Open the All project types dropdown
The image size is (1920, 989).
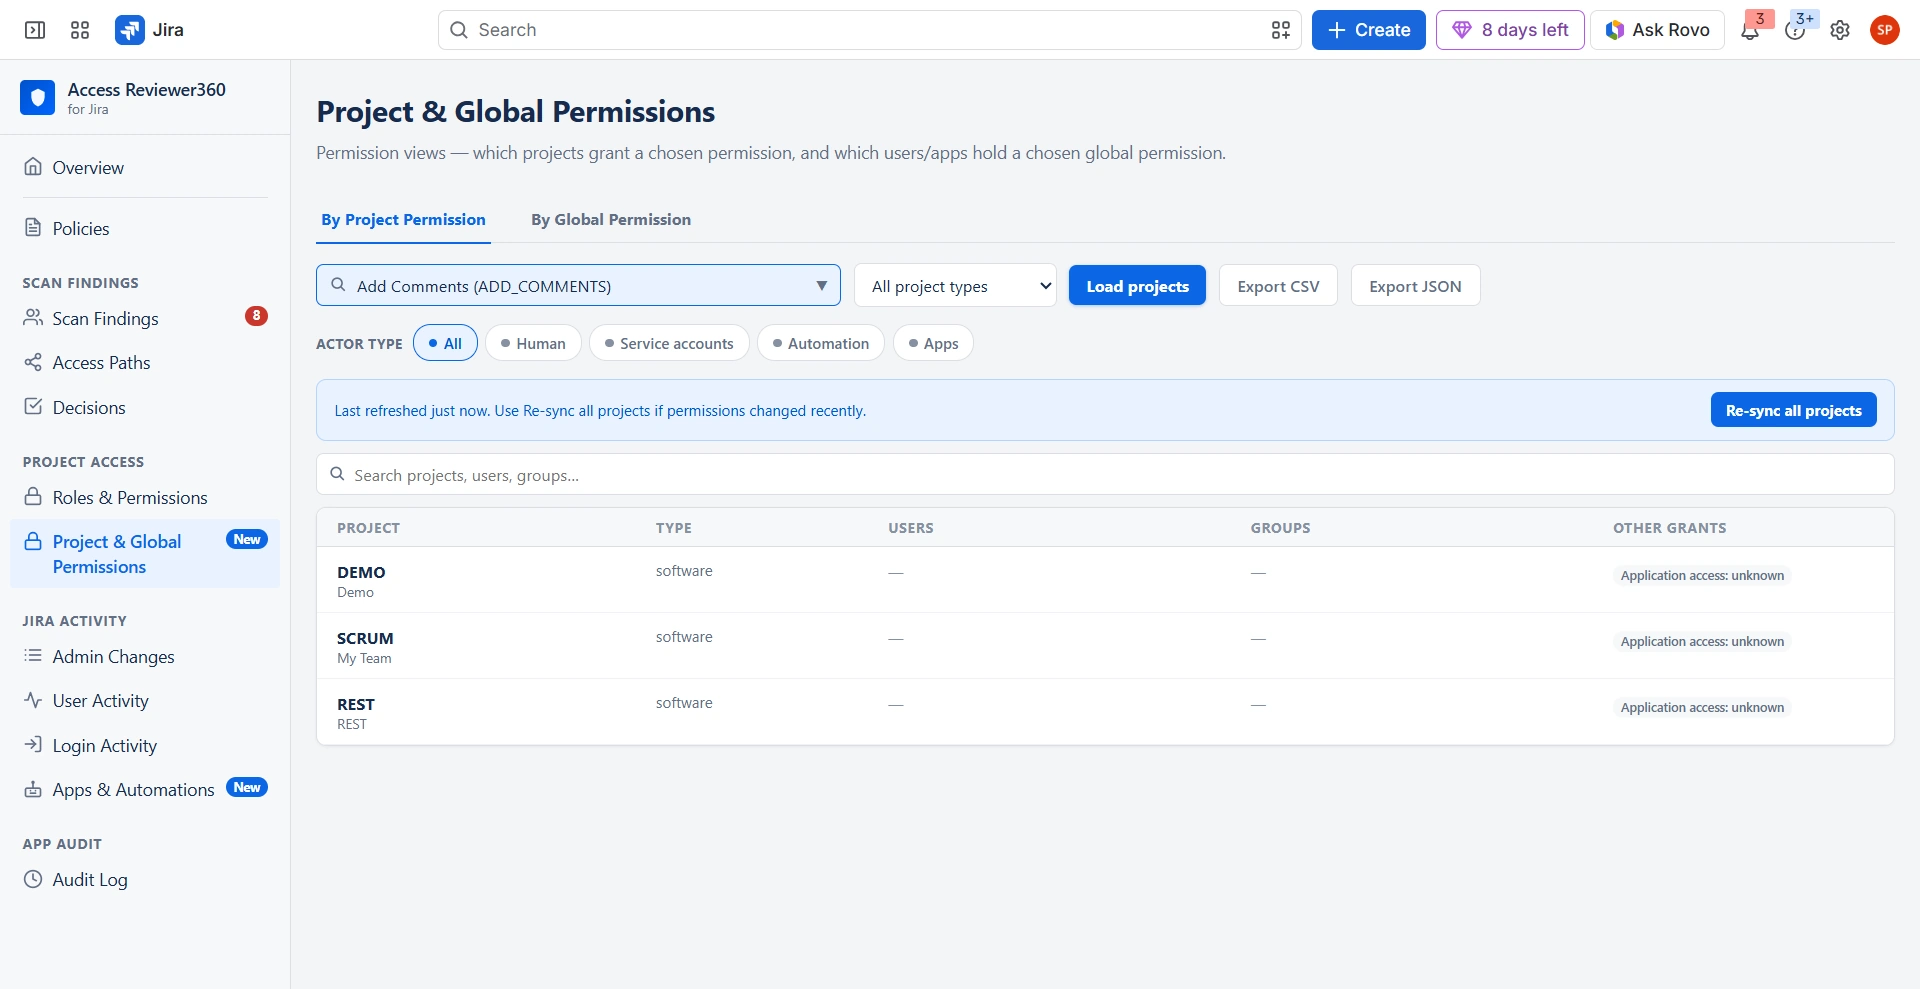(955, 285)
